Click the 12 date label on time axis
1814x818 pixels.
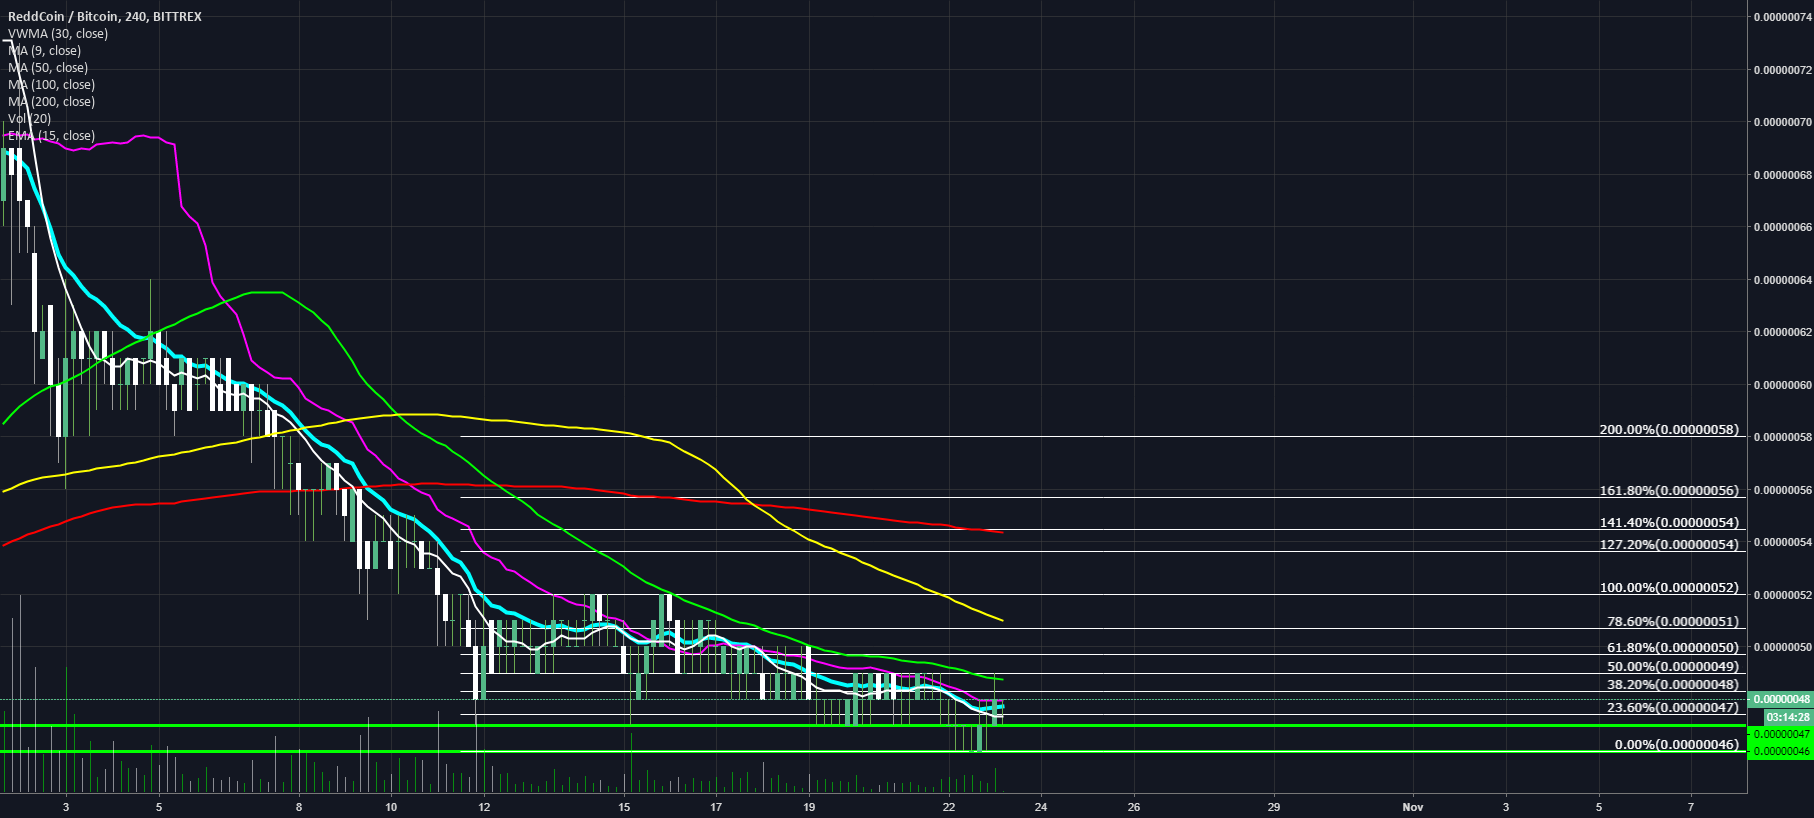click(484, 807)
